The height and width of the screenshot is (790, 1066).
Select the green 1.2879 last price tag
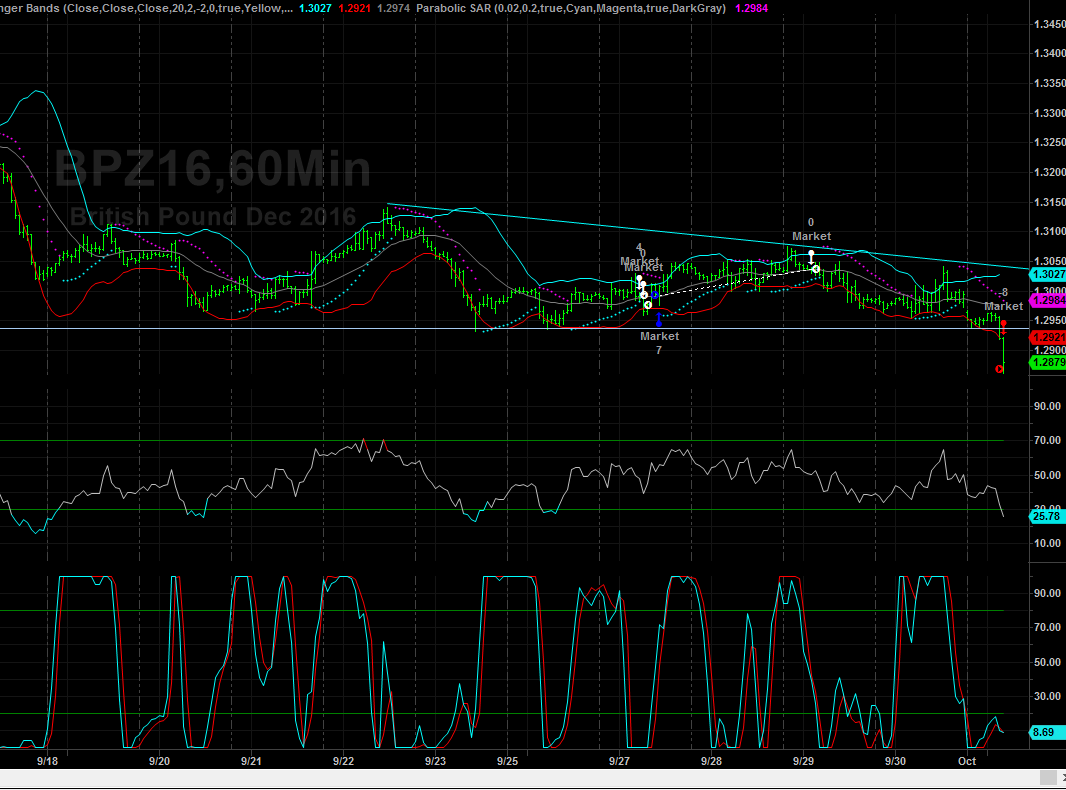coord(1047,362)
